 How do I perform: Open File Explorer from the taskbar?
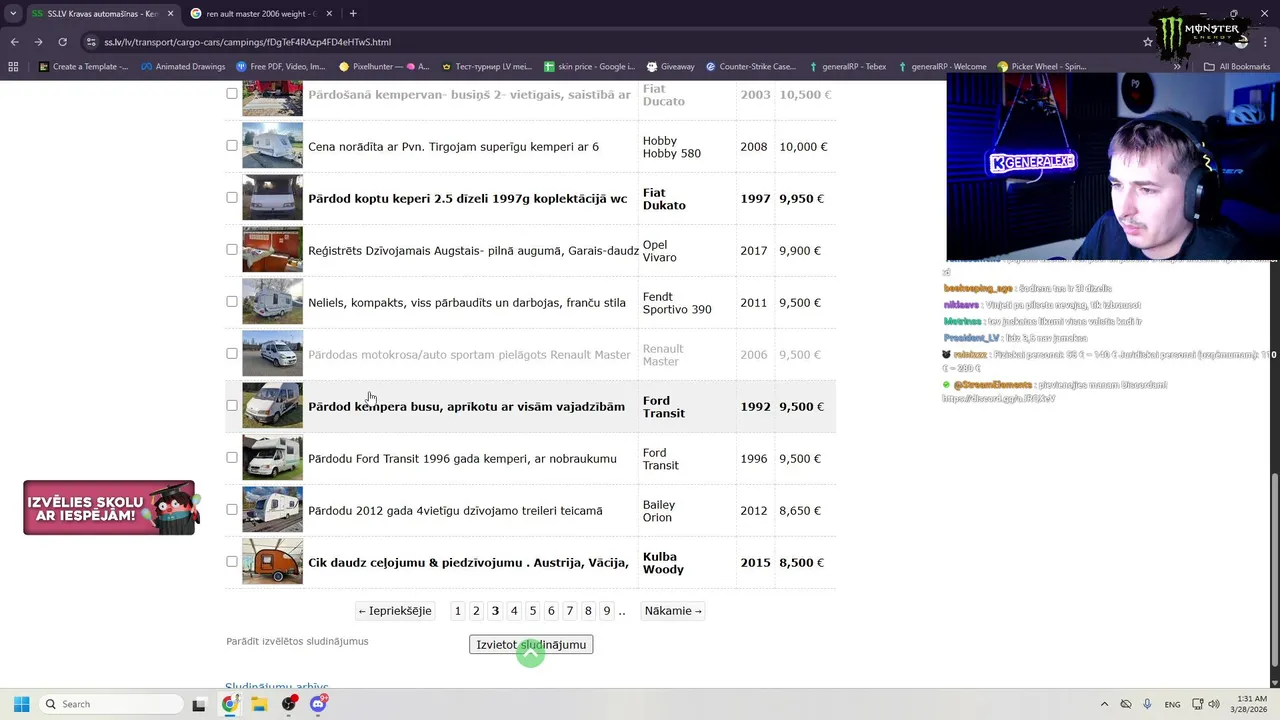coord(259,704)
